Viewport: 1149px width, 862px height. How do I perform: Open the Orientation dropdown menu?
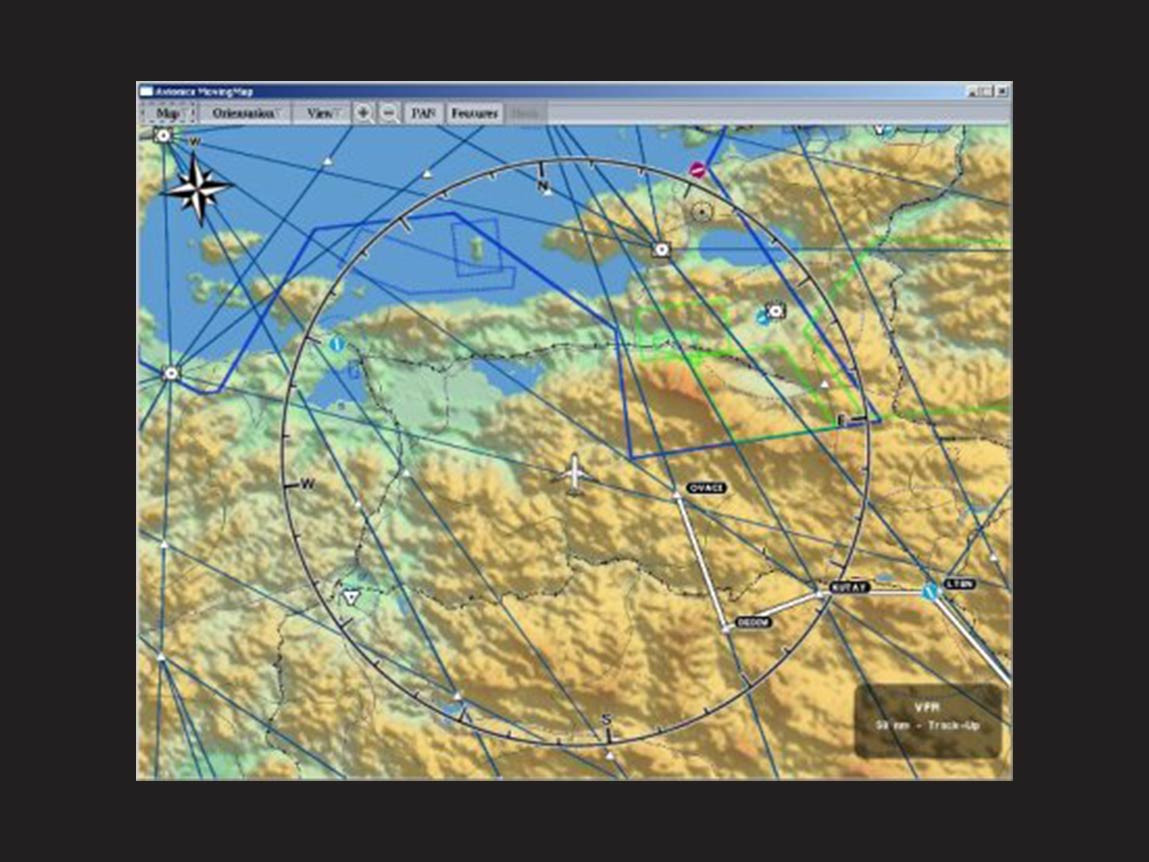point(244,113)
